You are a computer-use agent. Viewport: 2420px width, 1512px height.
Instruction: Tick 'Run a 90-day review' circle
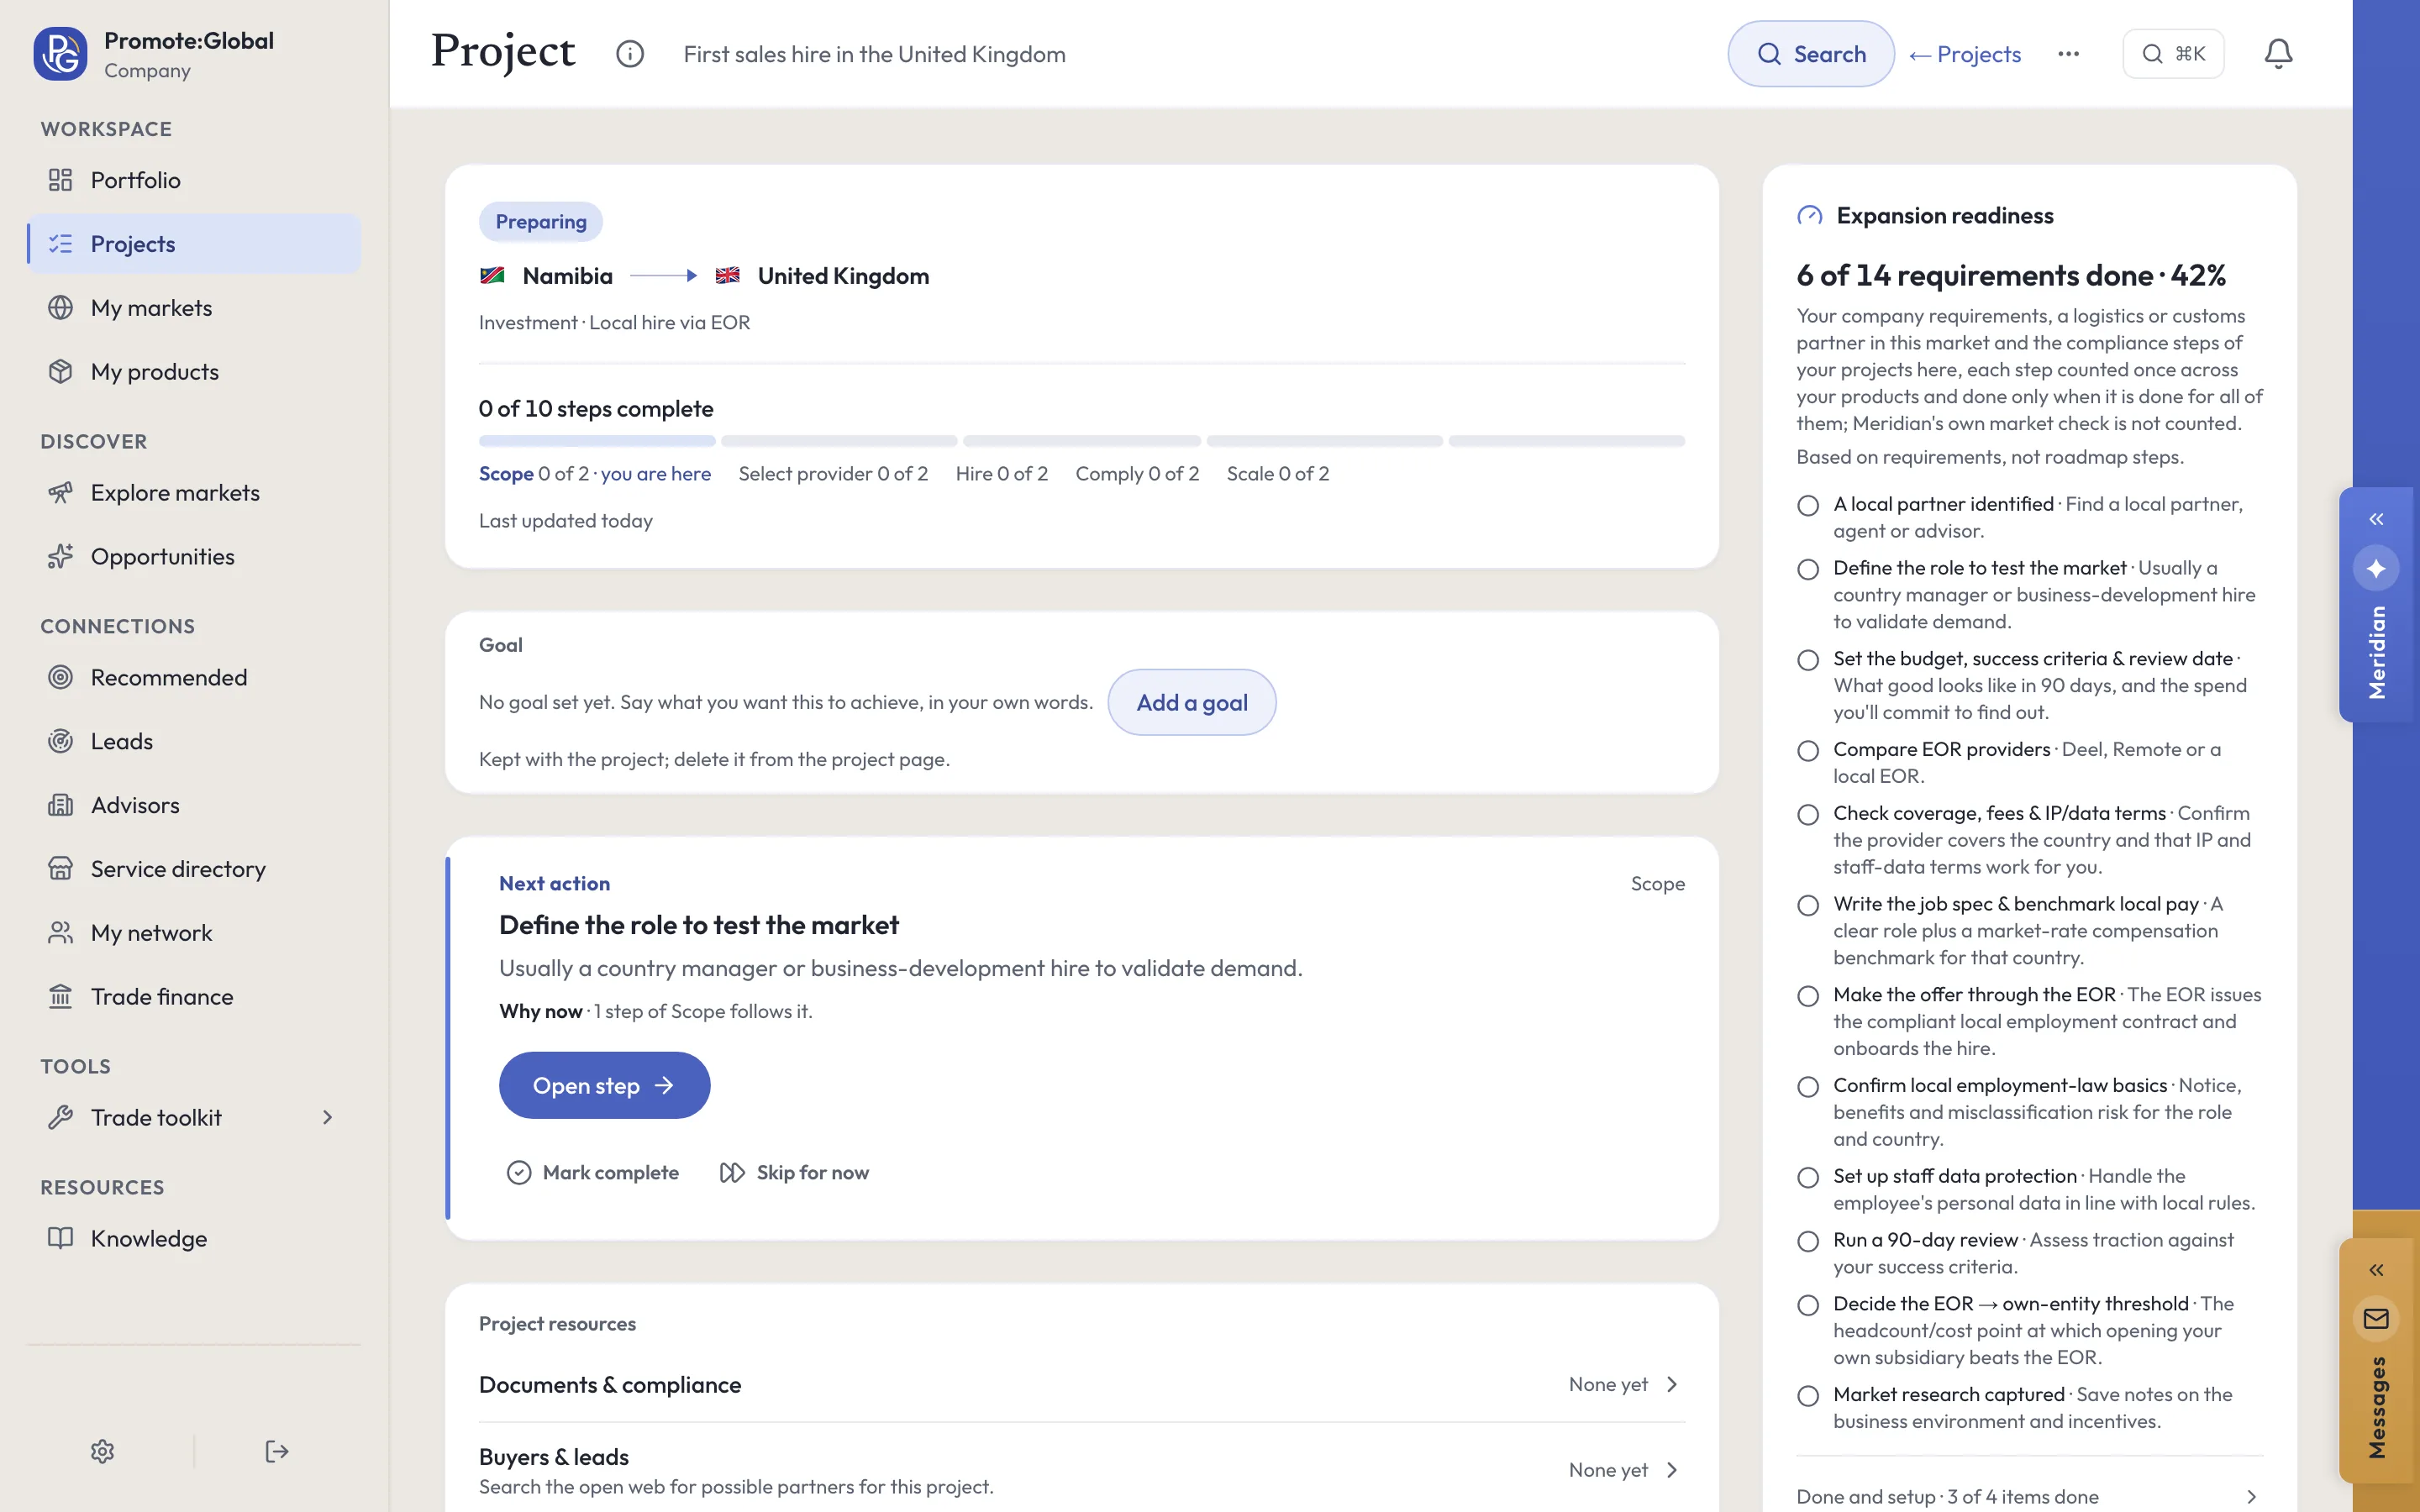pos(1808,1241)
